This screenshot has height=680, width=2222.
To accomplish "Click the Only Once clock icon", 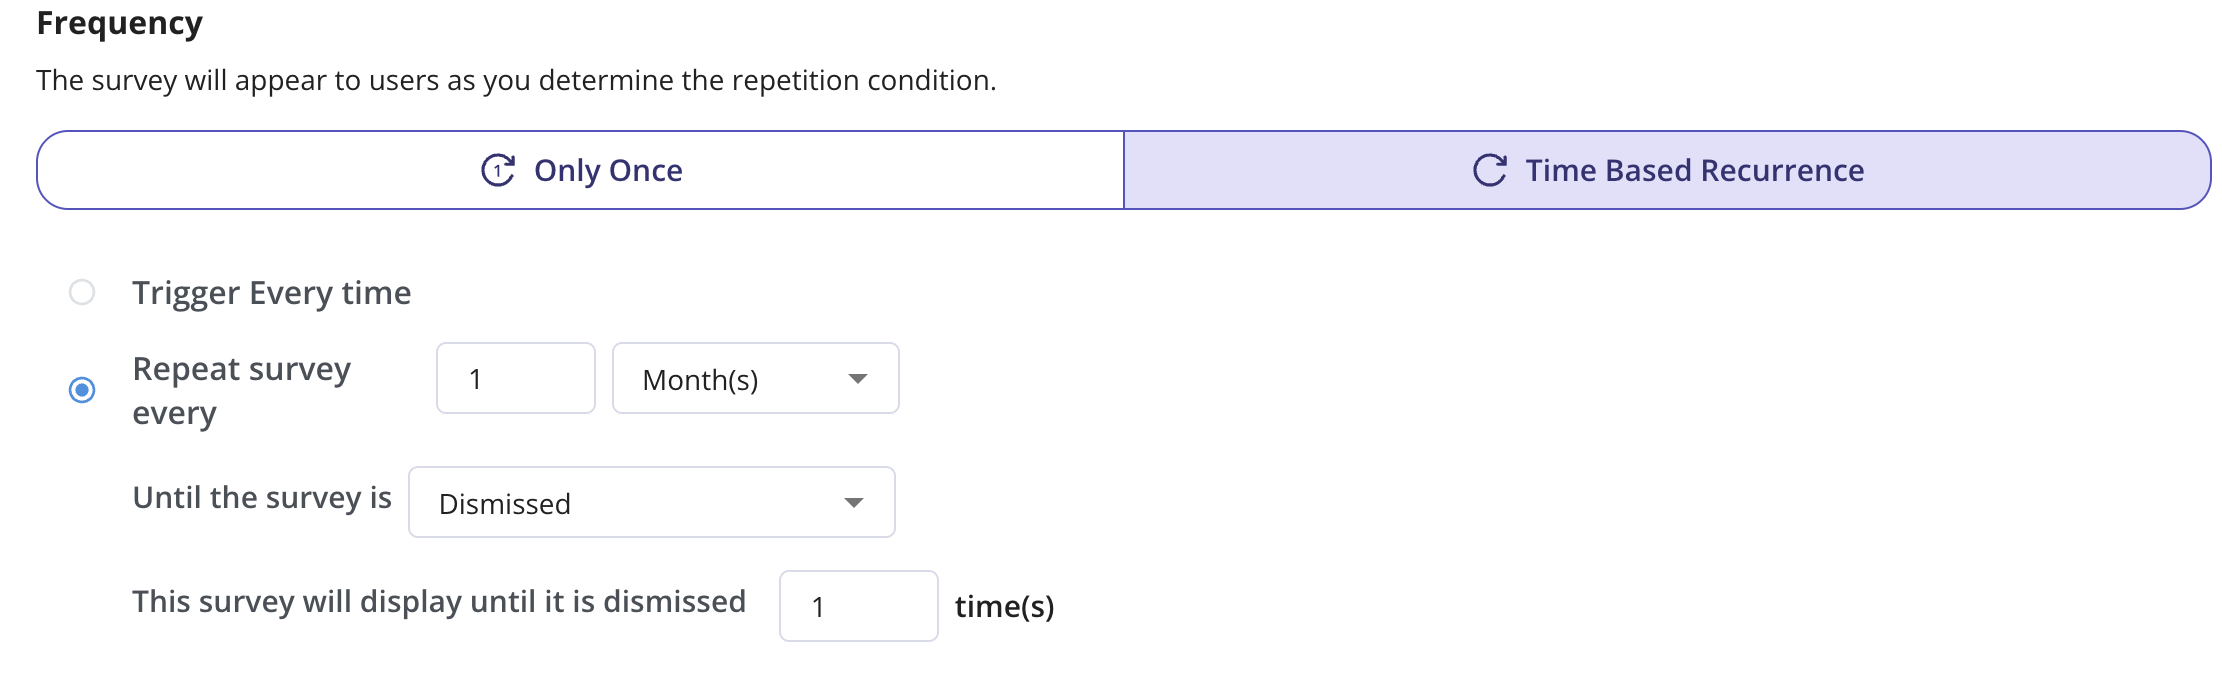I will coord(497,170).
